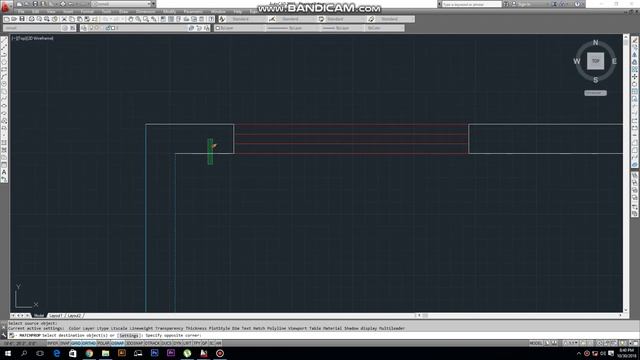Select the Move modify tool

coord(635,77)
